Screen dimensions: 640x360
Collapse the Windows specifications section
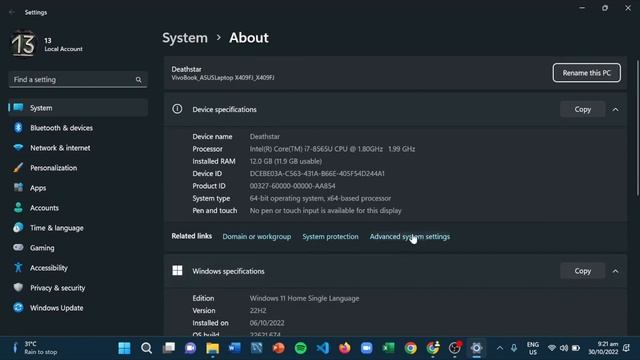616,271
